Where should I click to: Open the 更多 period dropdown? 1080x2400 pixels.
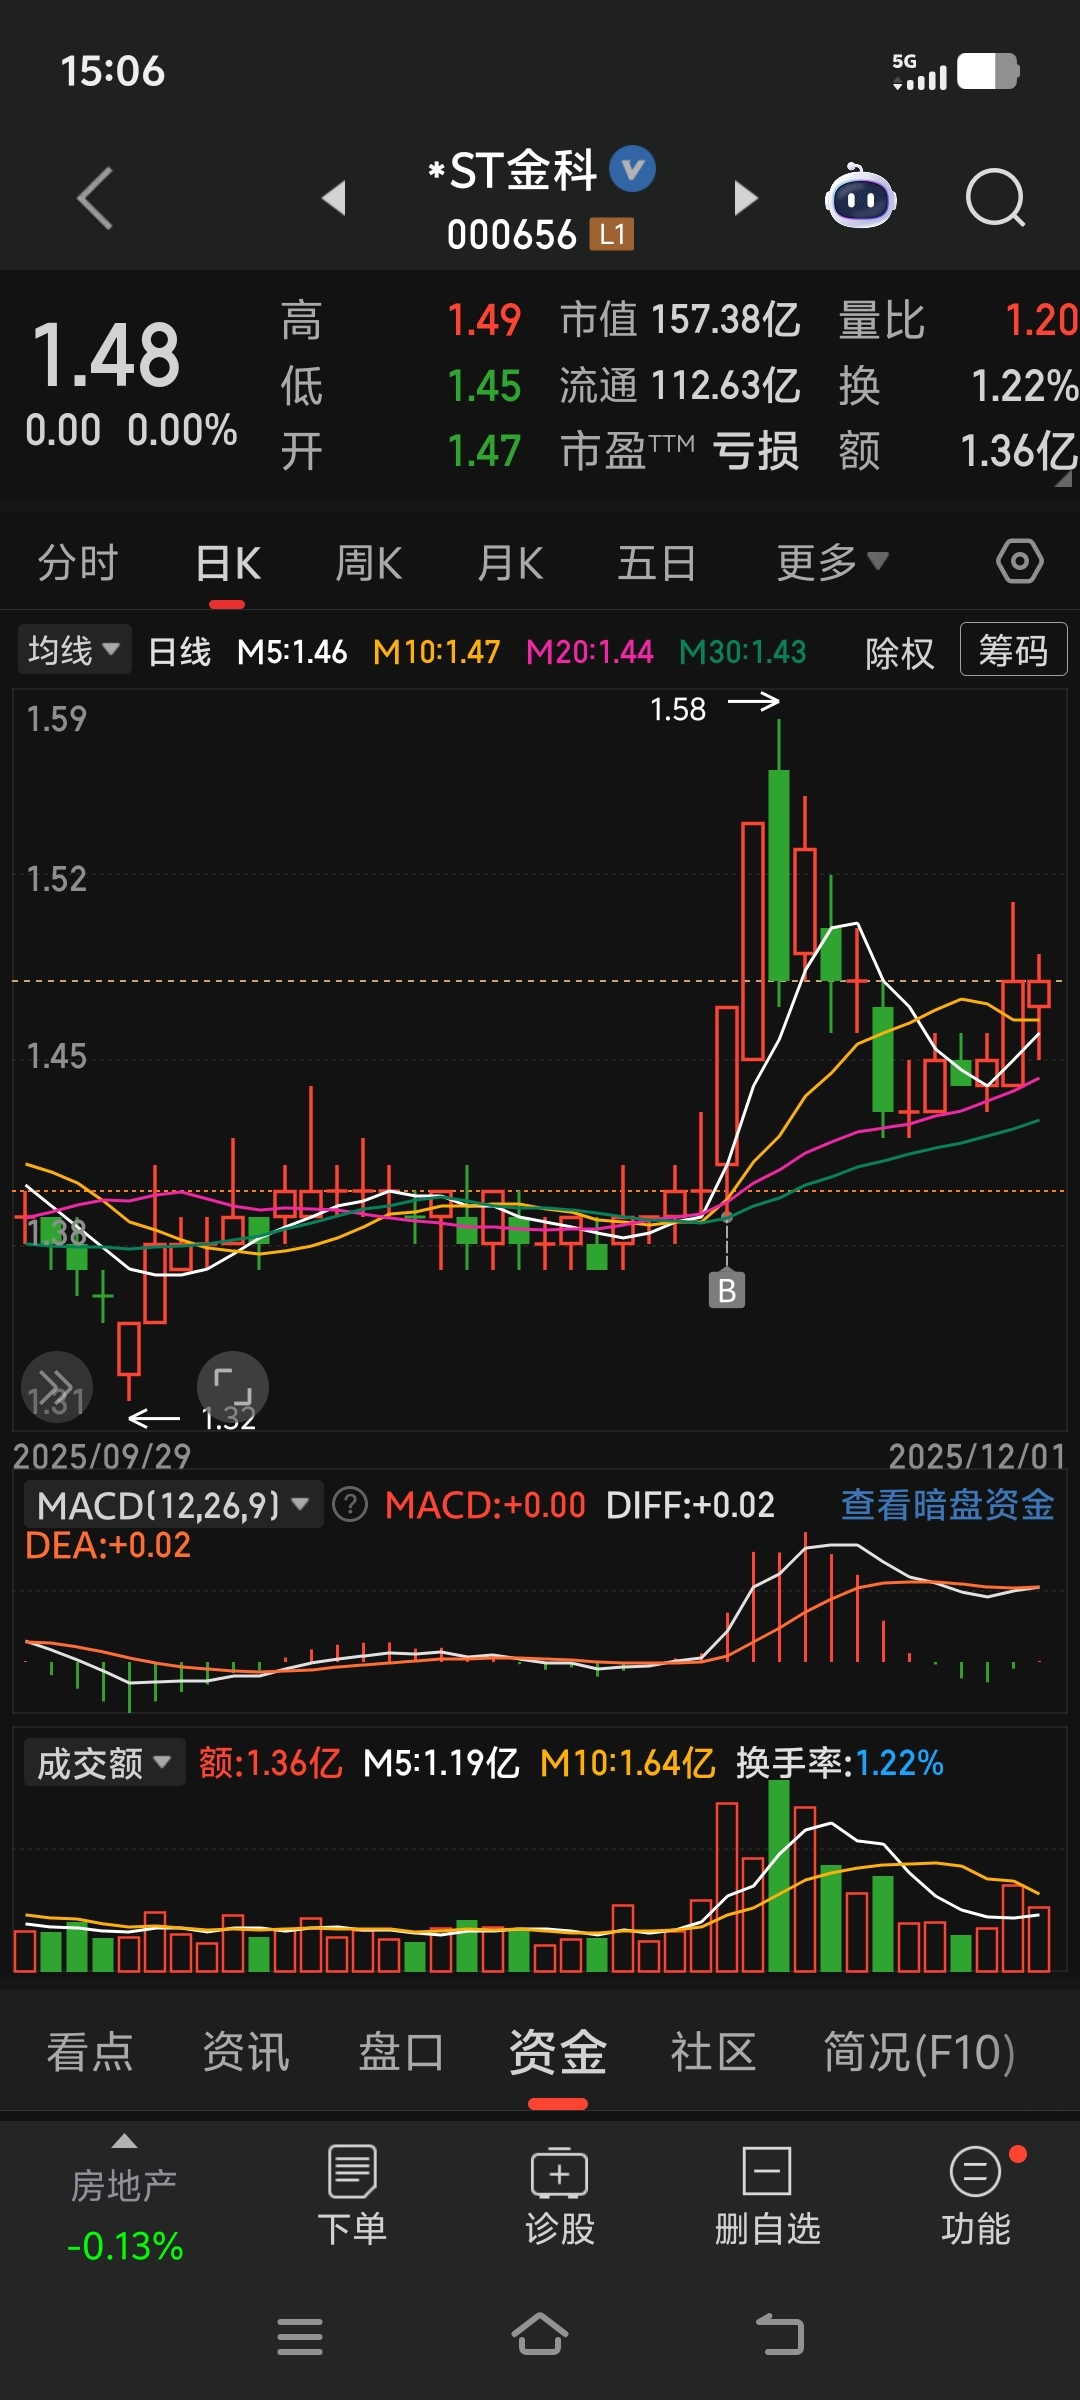833,562
